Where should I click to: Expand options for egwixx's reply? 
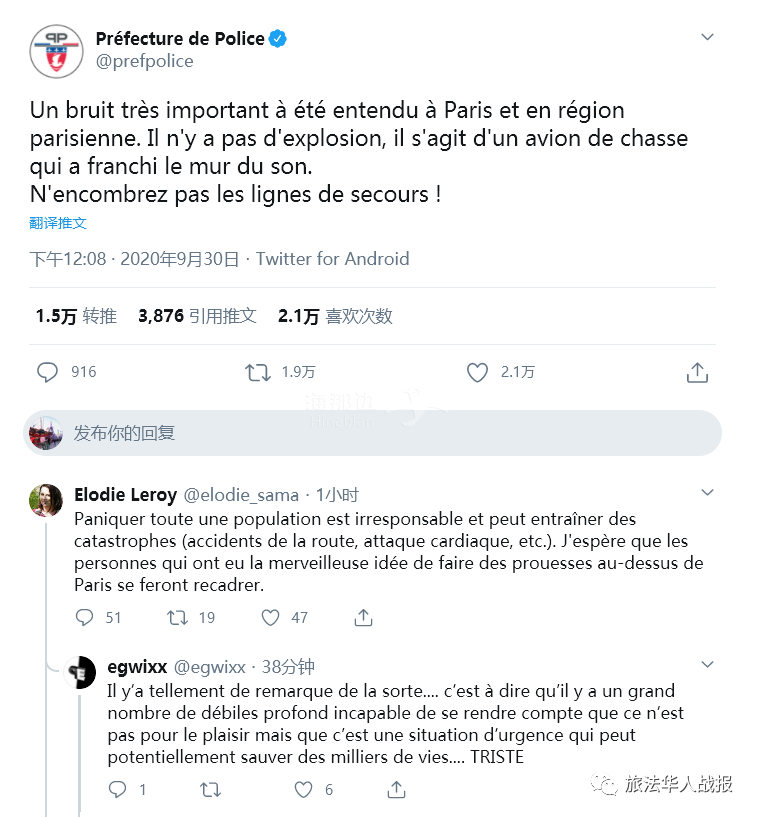click(707, 664)
